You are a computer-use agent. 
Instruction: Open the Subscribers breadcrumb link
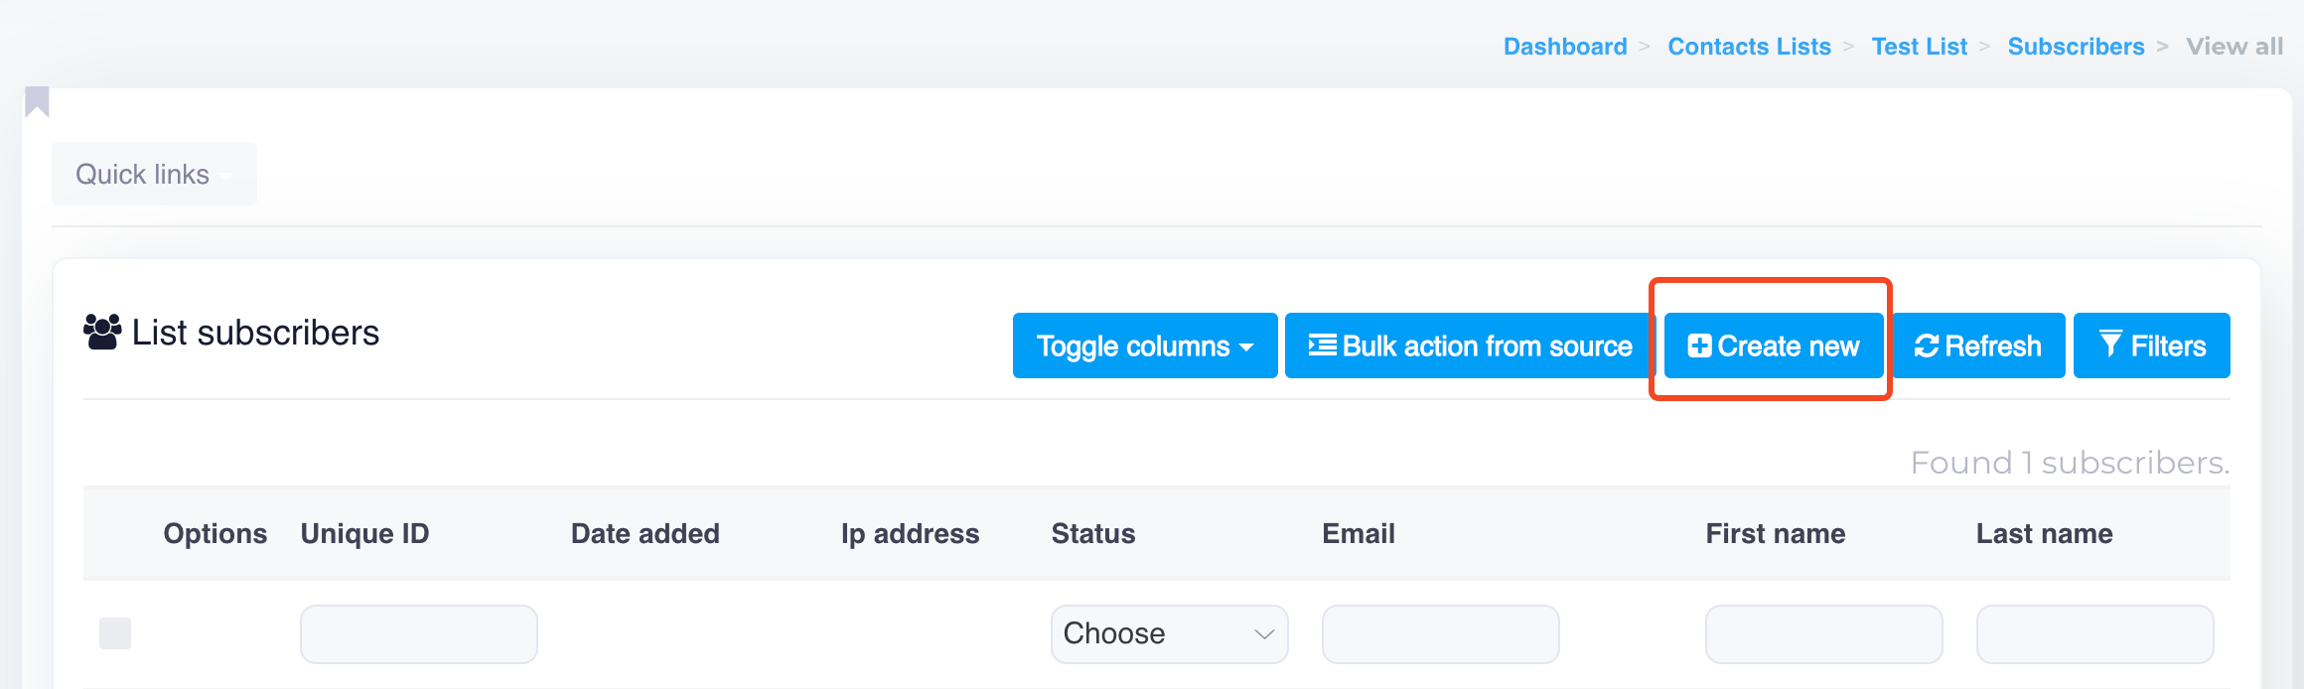2076,47
